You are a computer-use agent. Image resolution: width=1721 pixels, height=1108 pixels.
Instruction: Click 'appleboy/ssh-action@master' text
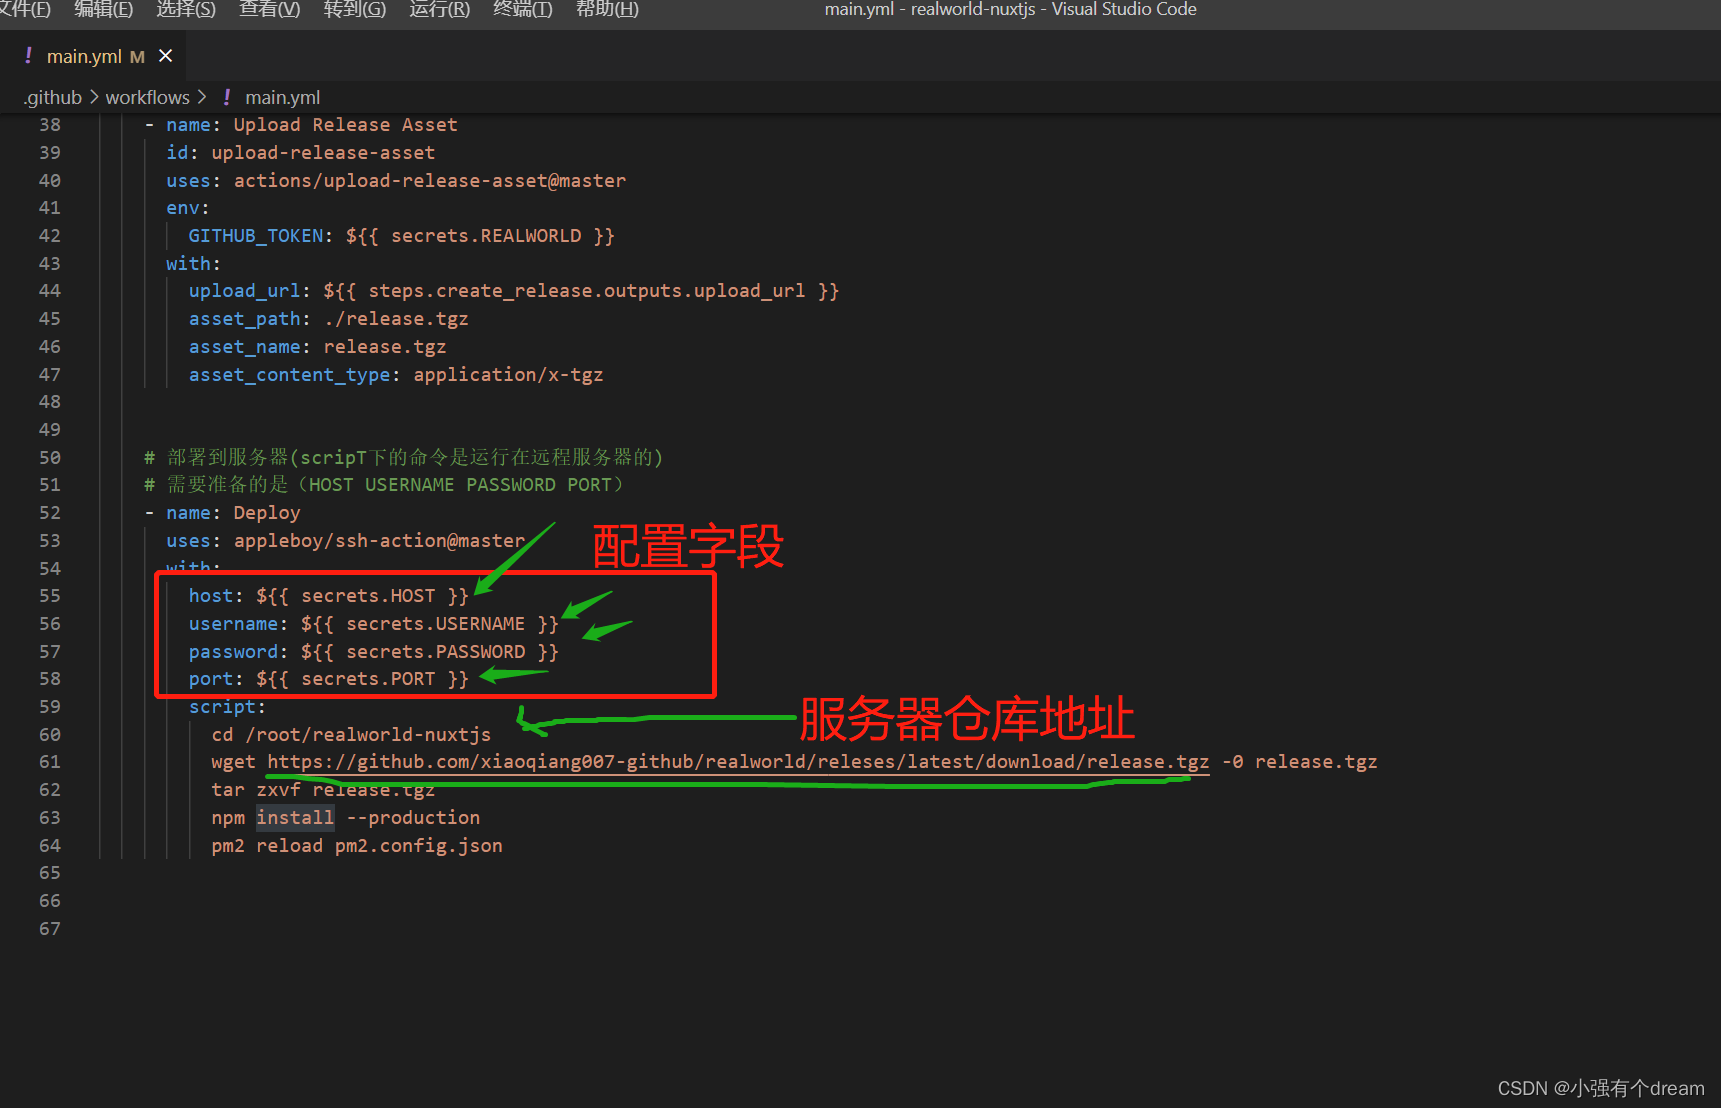pos(379,541)
